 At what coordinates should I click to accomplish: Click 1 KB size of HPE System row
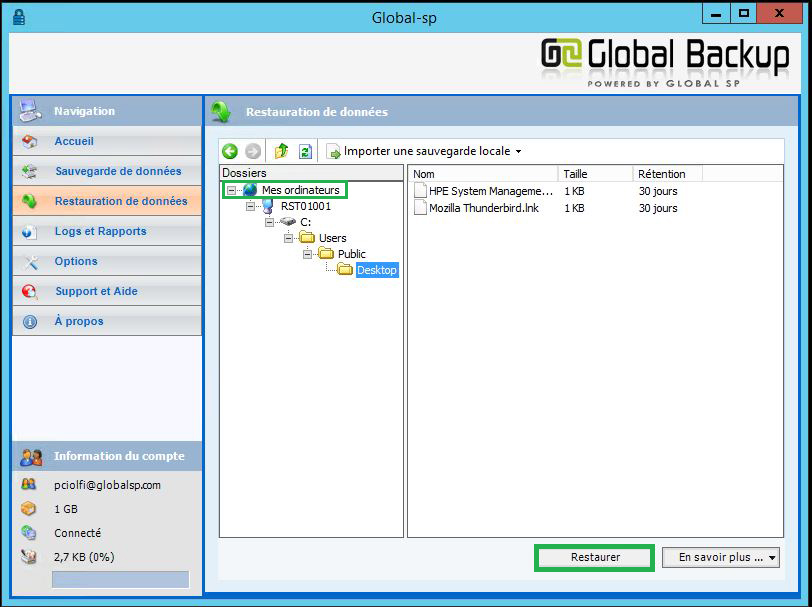(x=574, y=191)
